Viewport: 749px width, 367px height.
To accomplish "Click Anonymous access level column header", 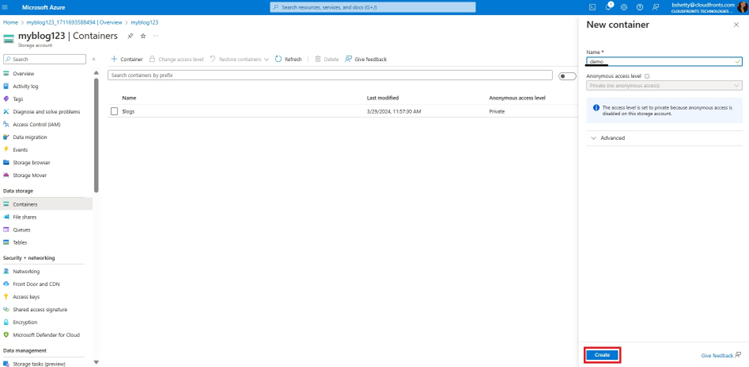I will point(517,98).
